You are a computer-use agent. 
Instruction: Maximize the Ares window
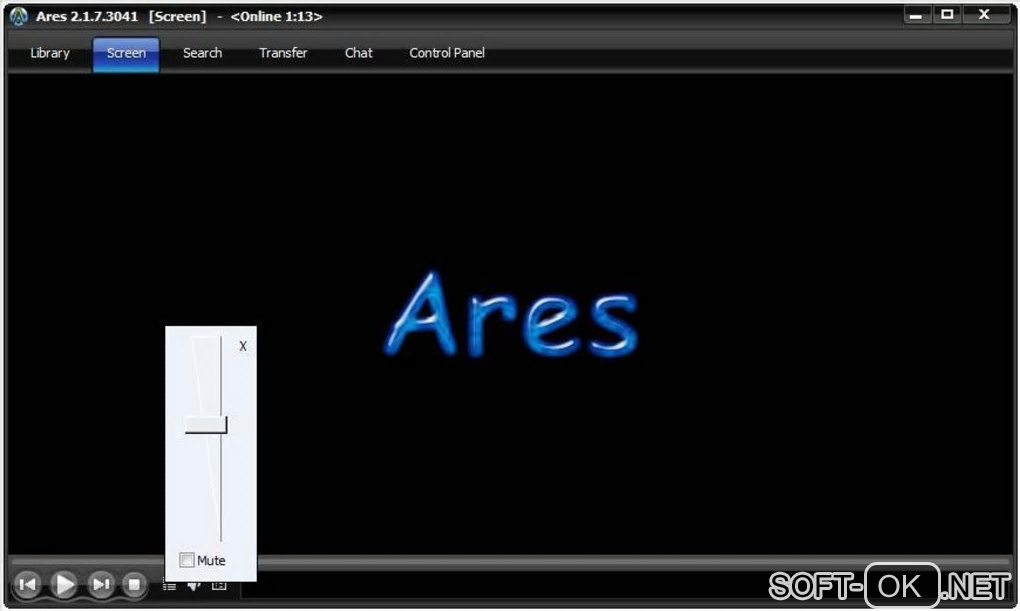(x=947, y=15)
